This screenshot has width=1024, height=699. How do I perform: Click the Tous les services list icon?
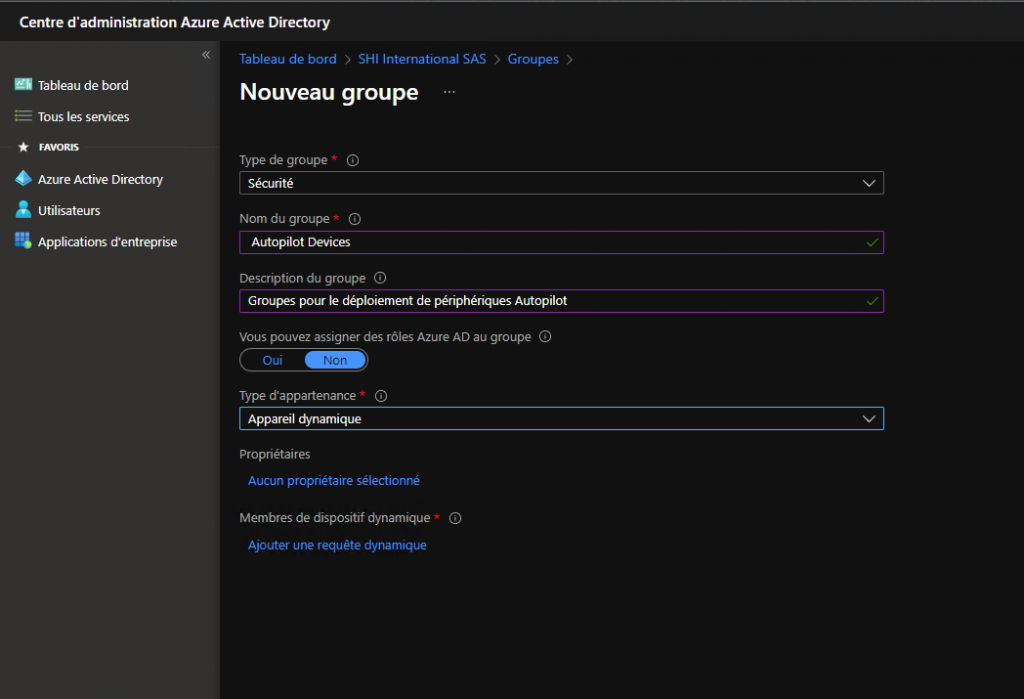(23, 116)
